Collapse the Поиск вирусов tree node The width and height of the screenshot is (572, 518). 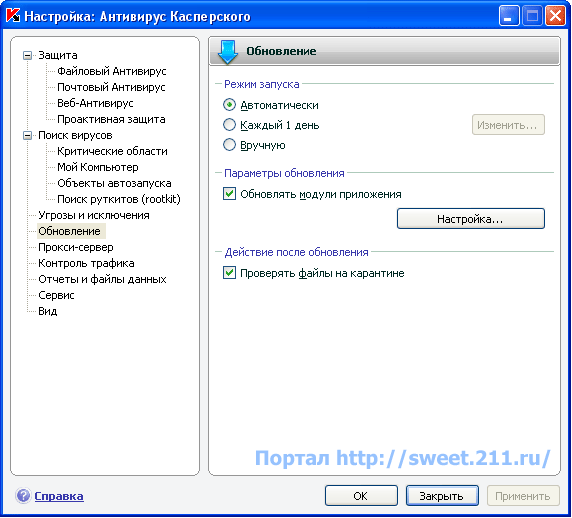point(27,136)
